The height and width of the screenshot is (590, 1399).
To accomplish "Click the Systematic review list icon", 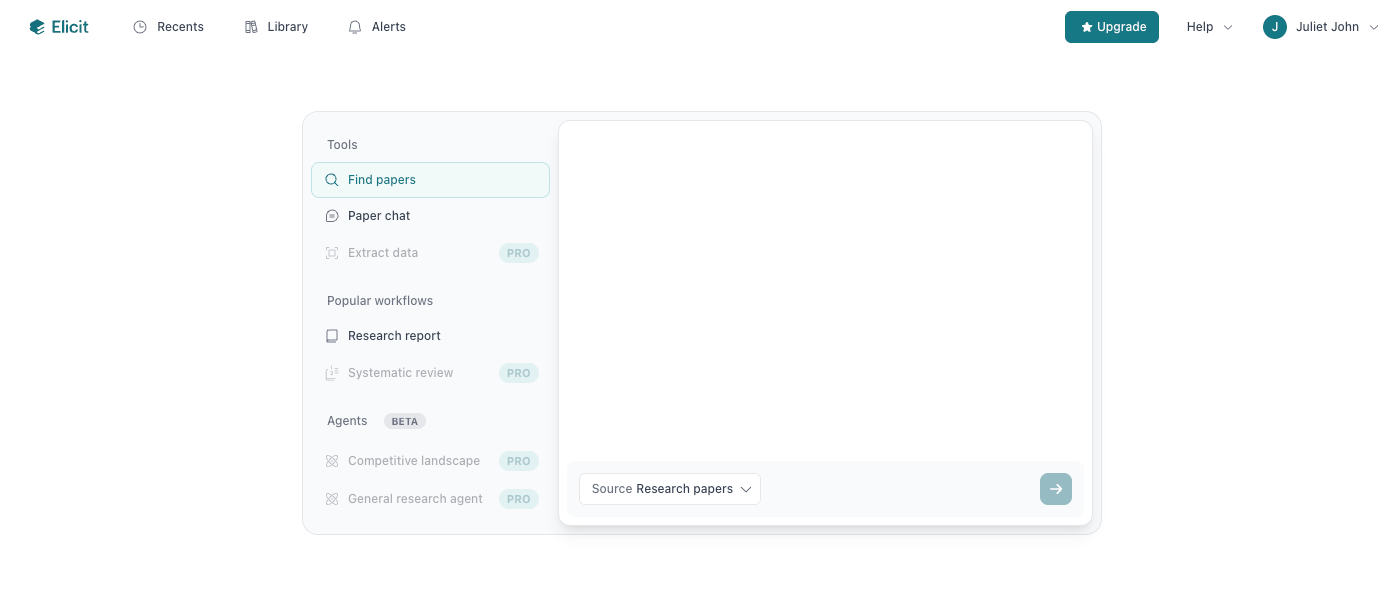I will tap(331, 372).
